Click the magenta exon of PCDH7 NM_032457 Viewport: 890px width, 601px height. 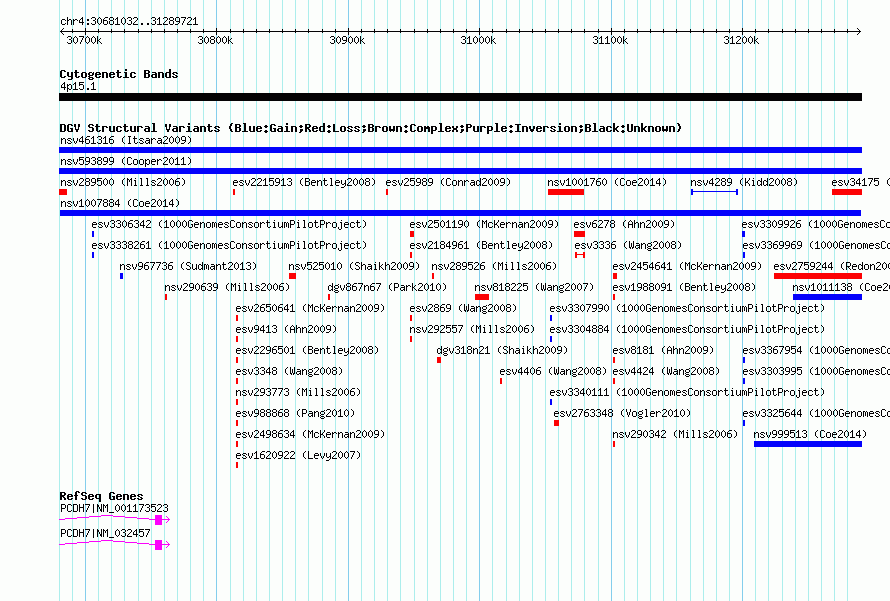click(x=159, y=545)
